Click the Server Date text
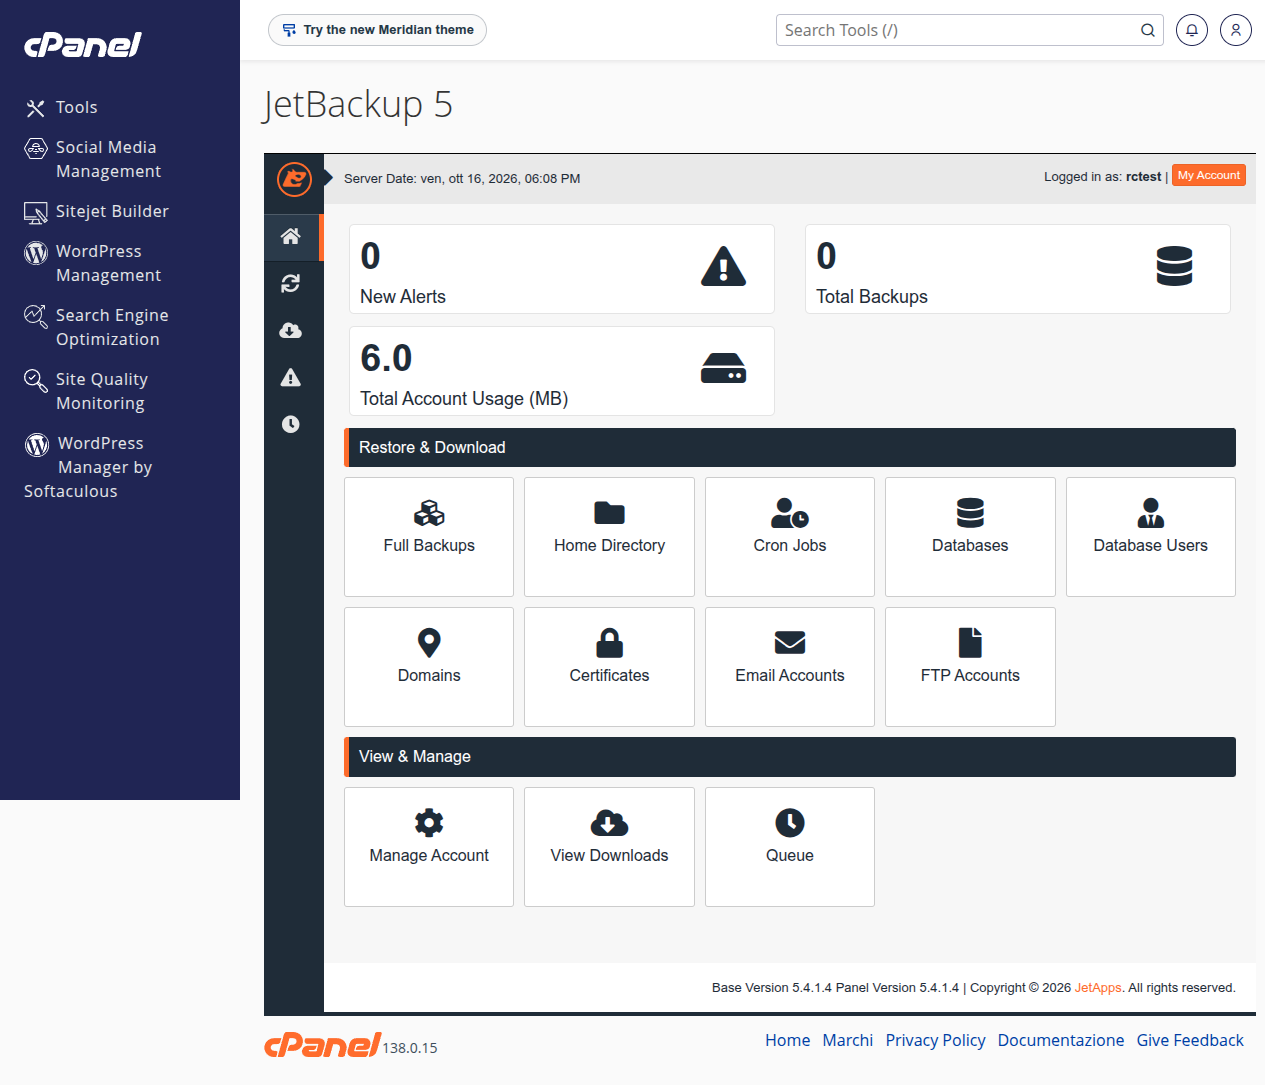This screenshot has height=1085, width=1265. click(462, 179)
